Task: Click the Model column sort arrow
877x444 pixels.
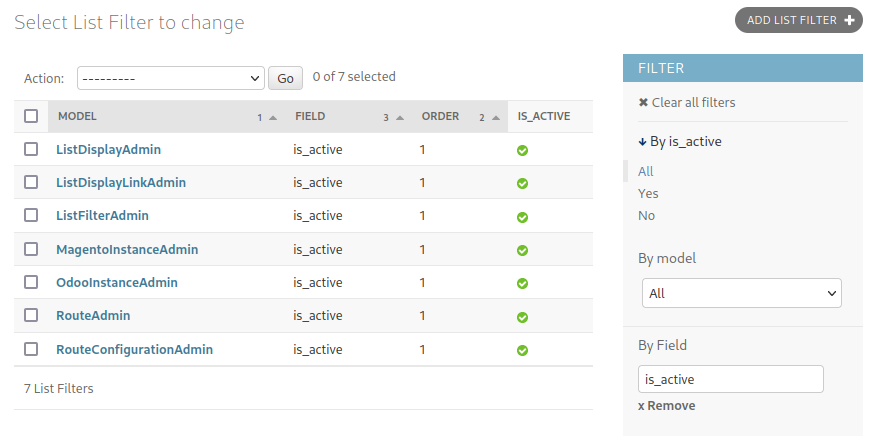Action: coord(273,117)
